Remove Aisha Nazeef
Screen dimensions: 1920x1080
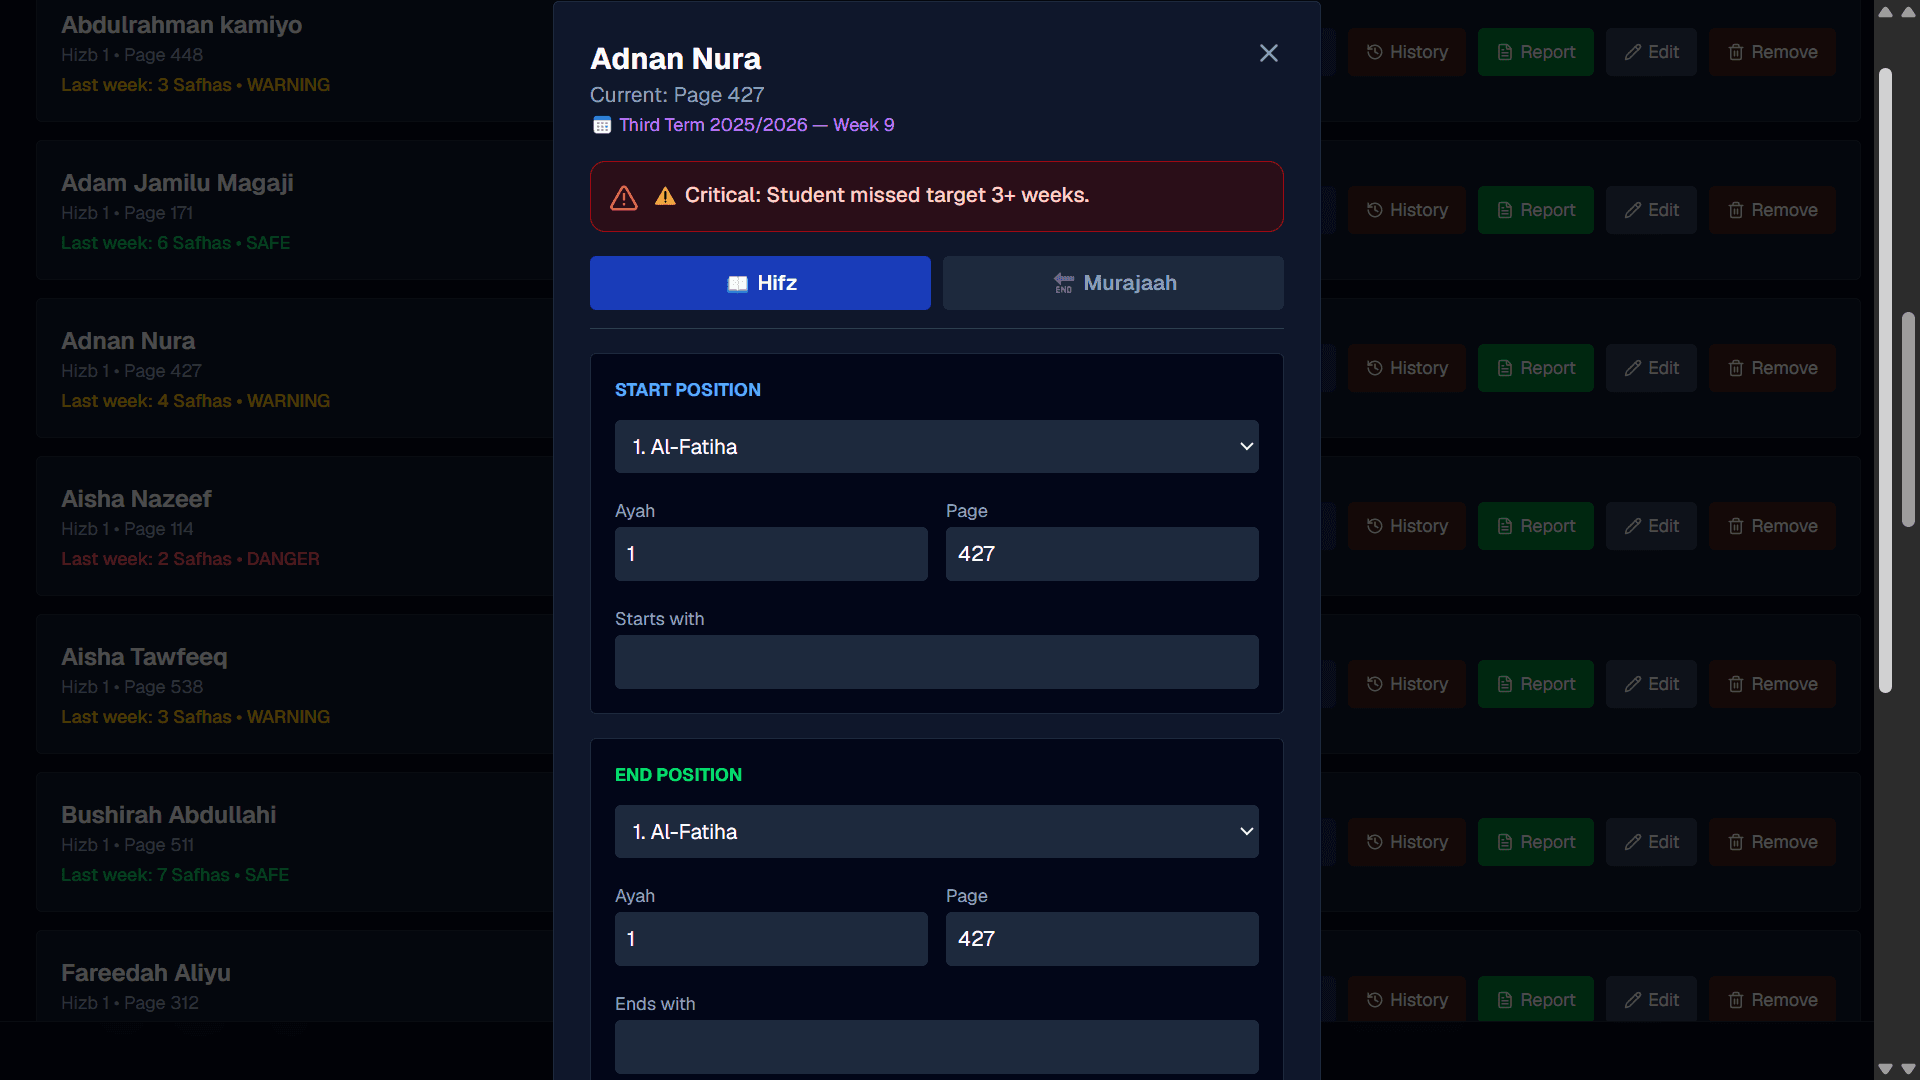[x=1772, y=526]
